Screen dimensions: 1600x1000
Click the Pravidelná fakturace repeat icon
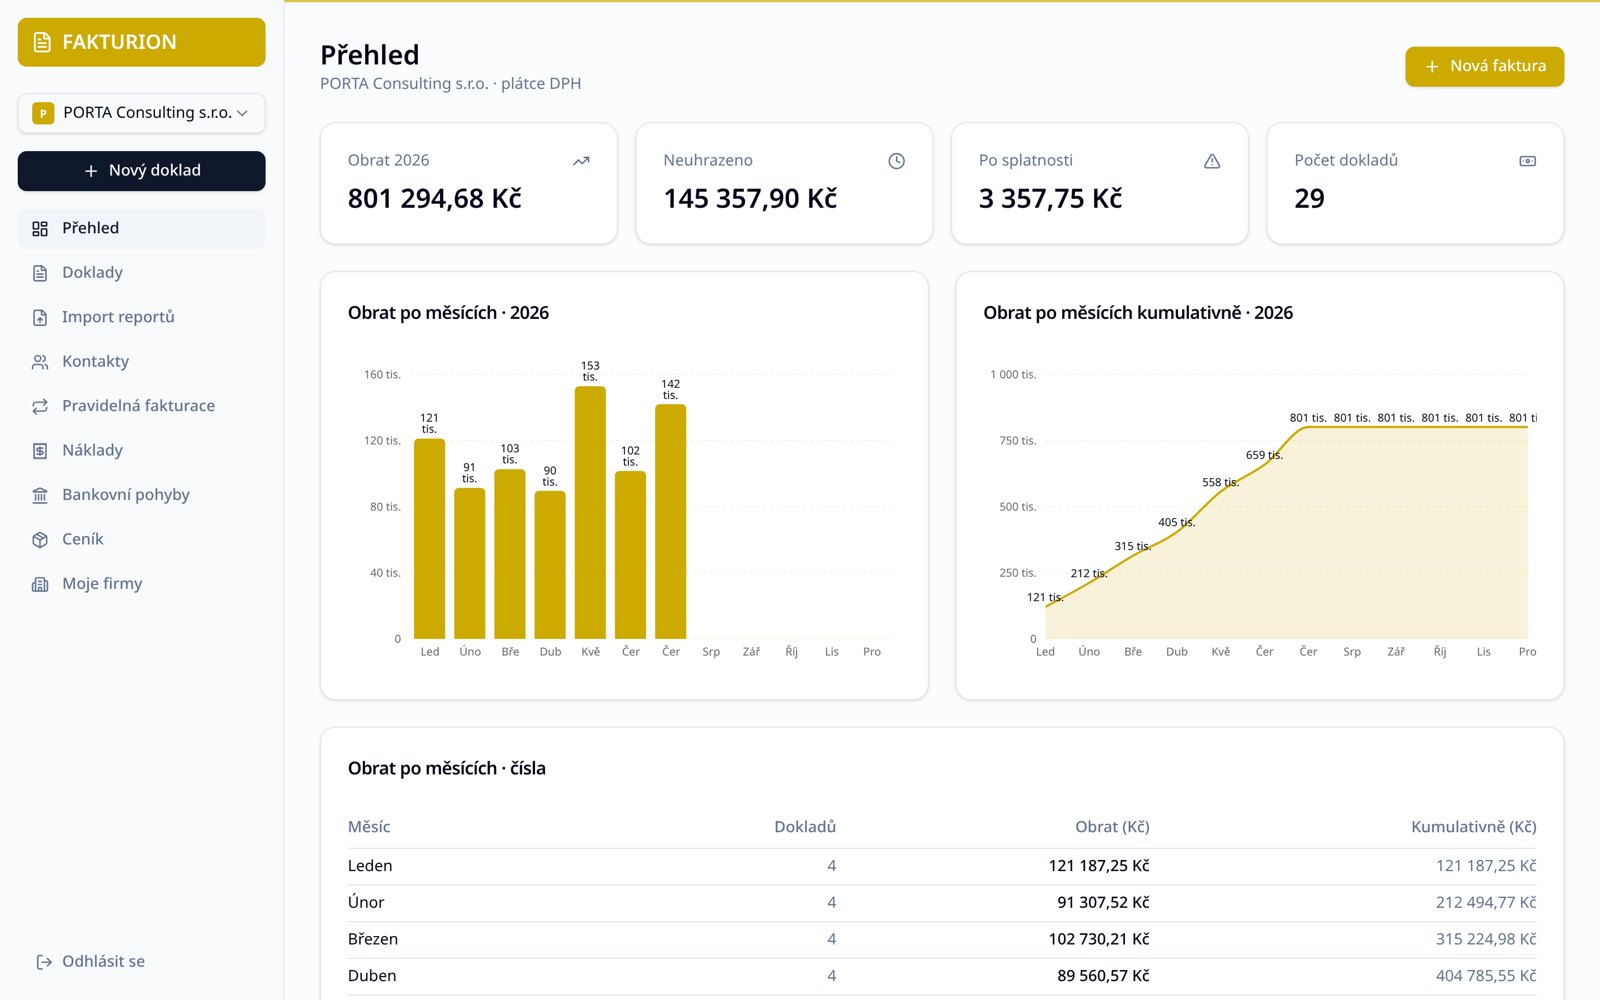tap(40, 407)
